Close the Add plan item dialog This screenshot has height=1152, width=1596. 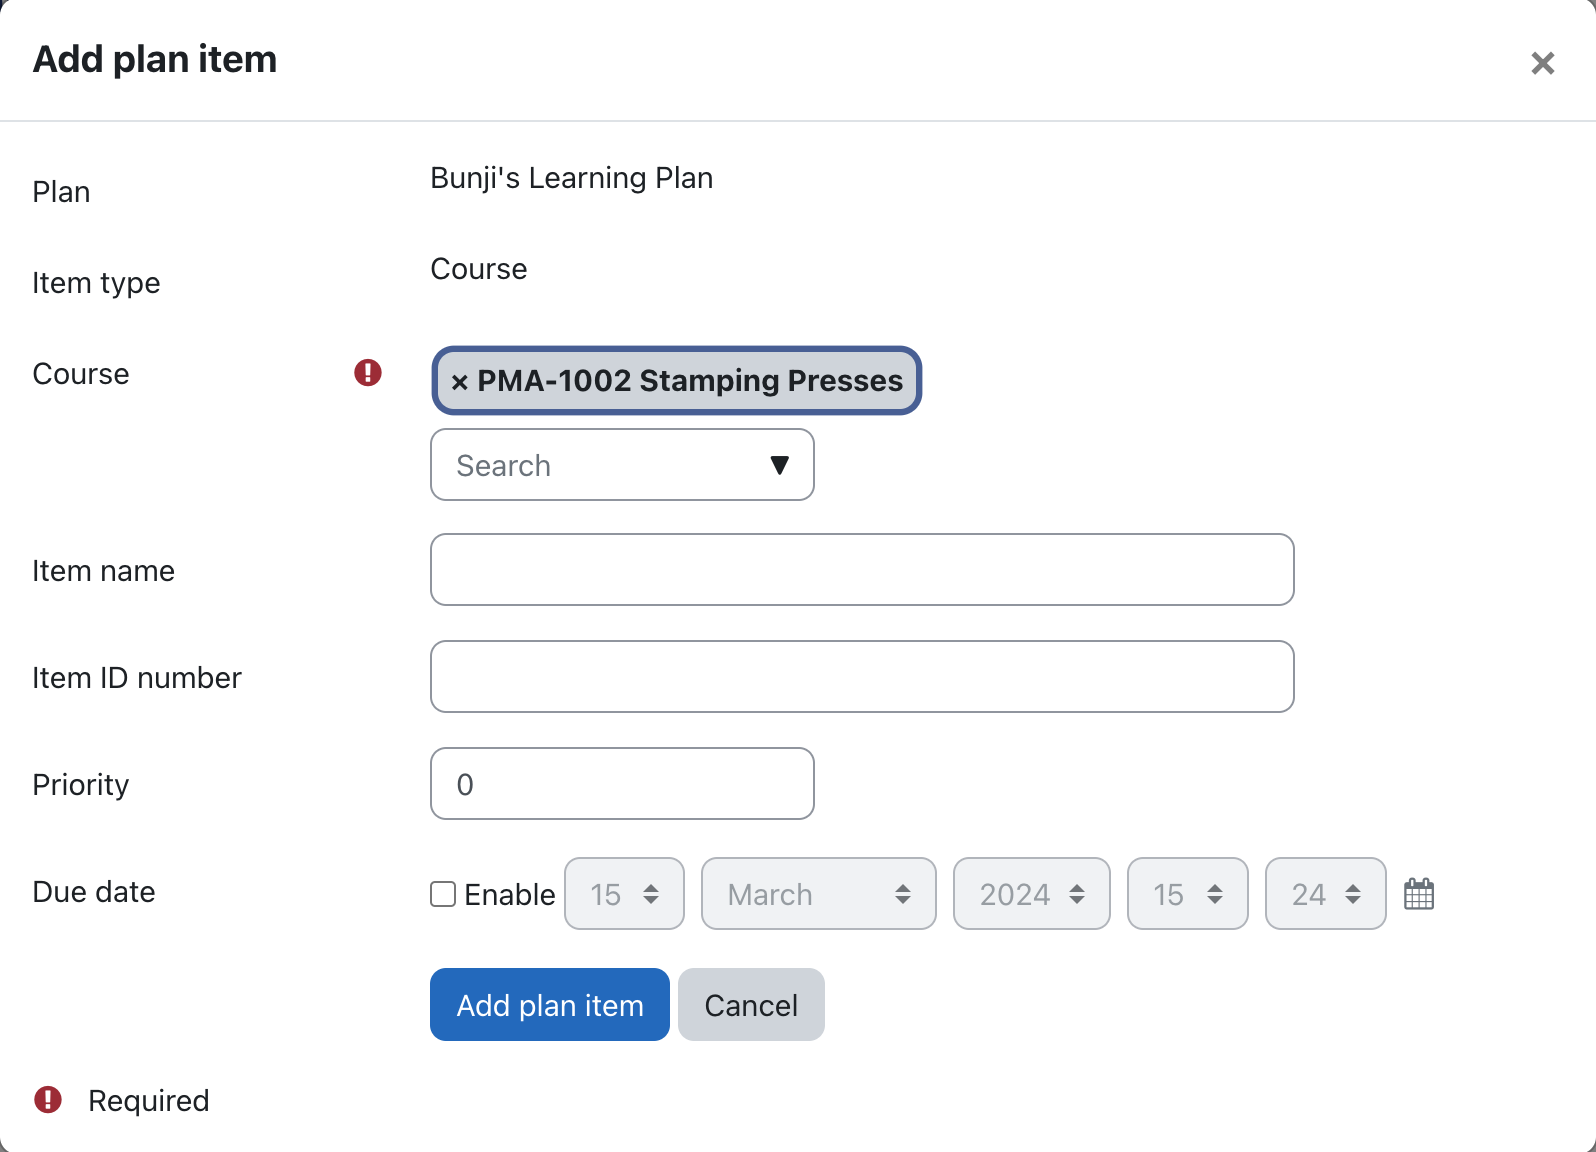[x=1542, y=63]
